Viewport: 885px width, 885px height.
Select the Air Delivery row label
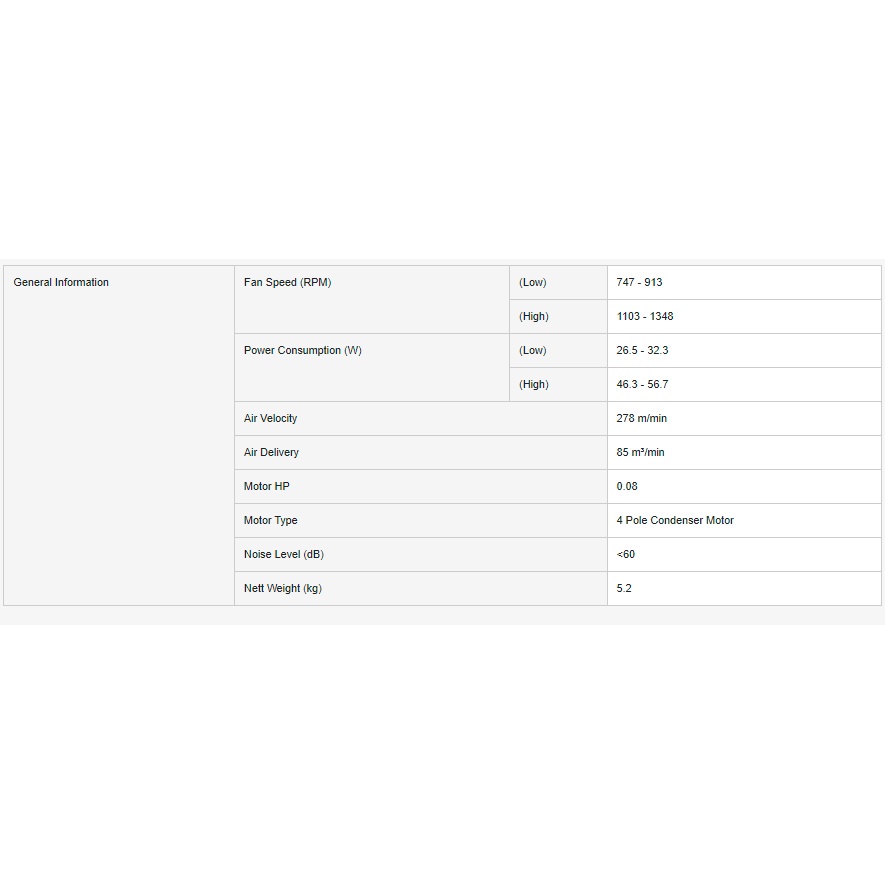271,453
